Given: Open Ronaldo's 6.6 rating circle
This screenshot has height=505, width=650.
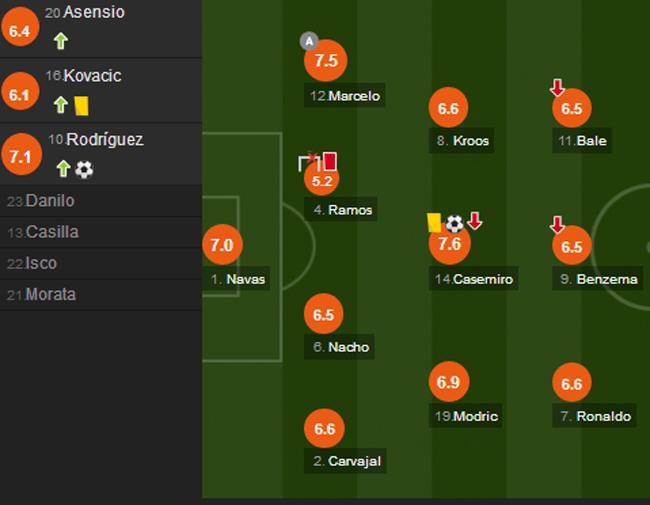Looking at the screenshot, I should coord(572,382).
